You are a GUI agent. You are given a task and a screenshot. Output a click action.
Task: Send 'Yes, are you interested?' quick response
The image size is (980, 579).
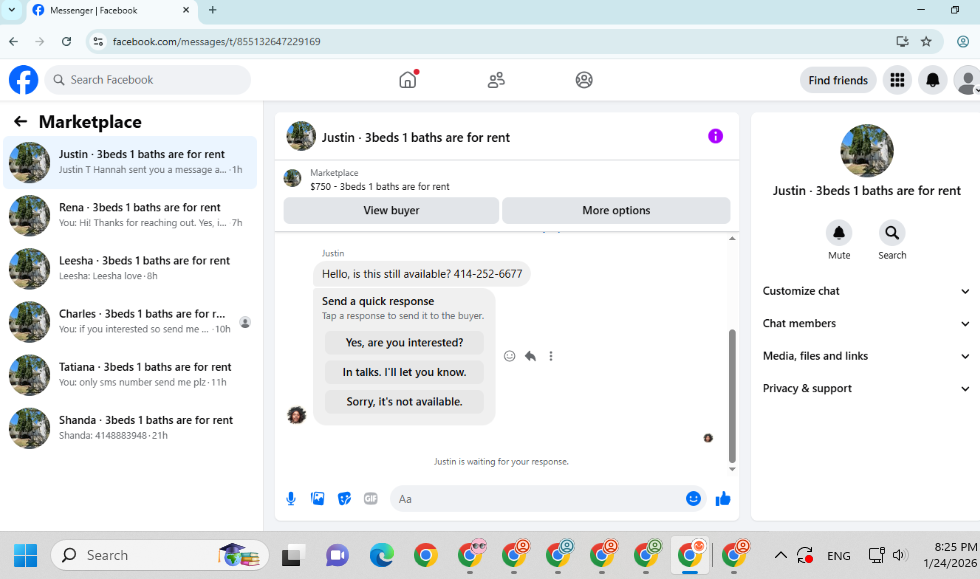point(404,343)
